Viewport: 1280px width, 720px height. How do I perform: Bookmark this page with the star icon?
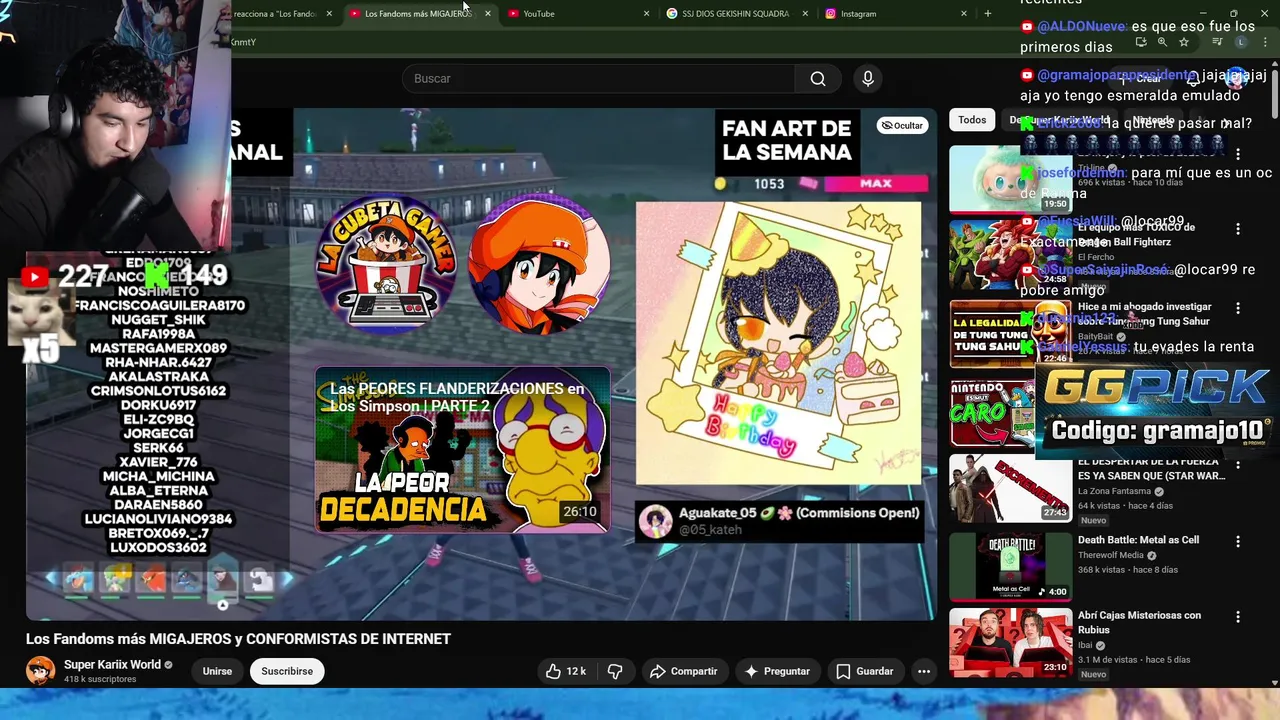coord(1184,42)
